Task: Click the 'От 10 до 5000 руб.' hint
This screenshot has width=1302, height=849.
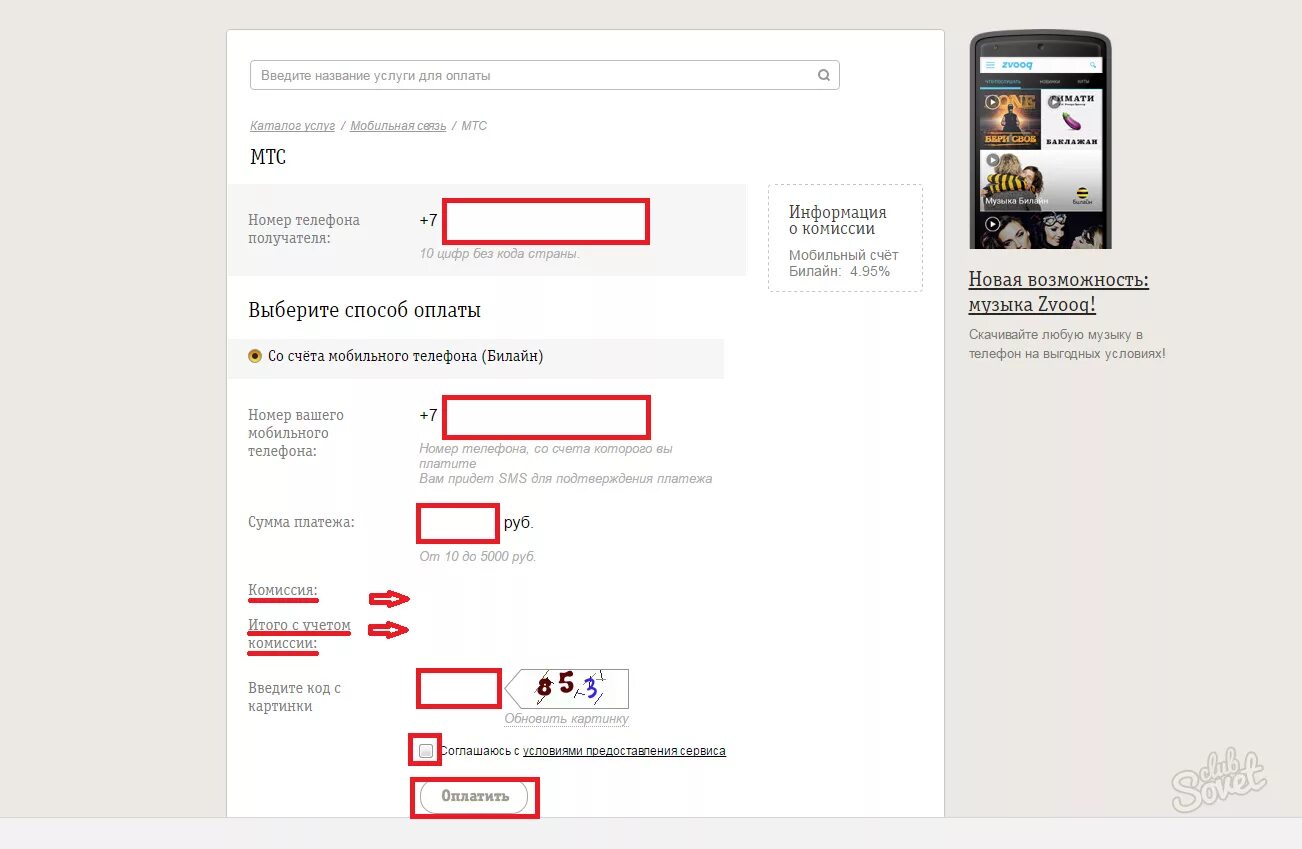Action: 478,557
